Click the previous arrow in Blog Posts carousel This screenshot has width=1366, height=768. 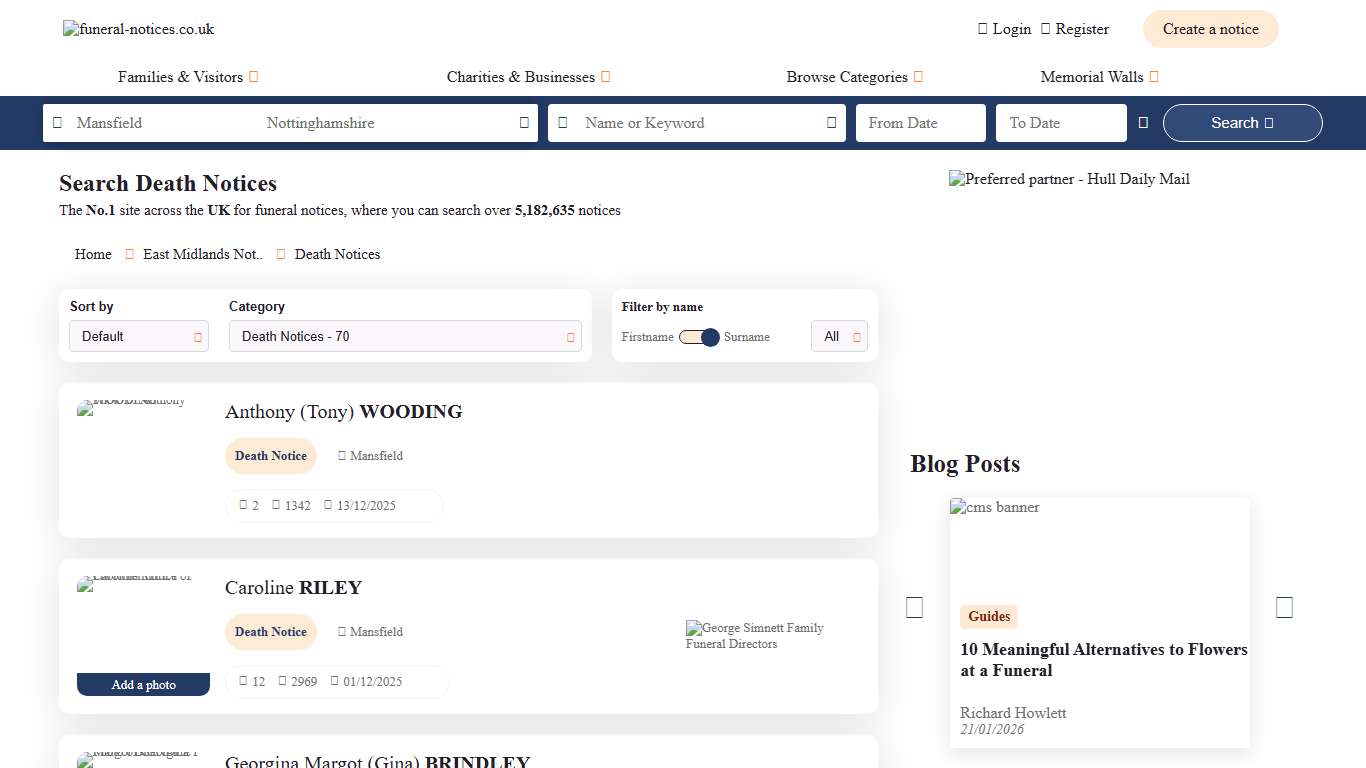click(914, 607)
